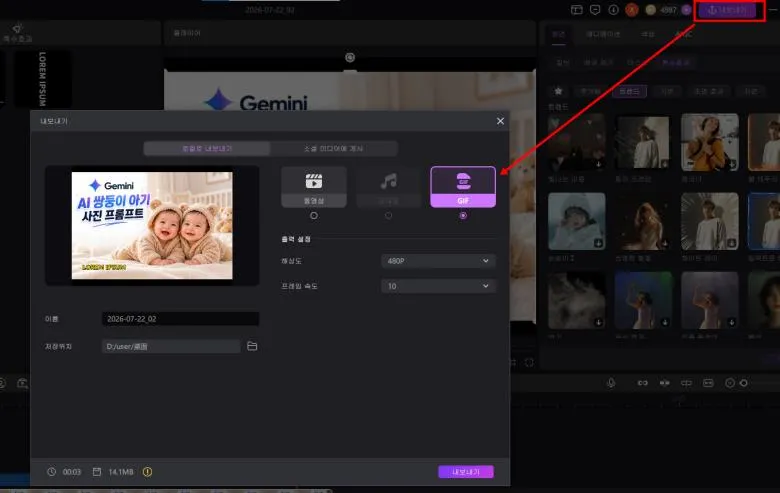The width and height of the screenshot is (780, 493).
Task: Open the first tab of the right panel
Action: click(558, 34)
